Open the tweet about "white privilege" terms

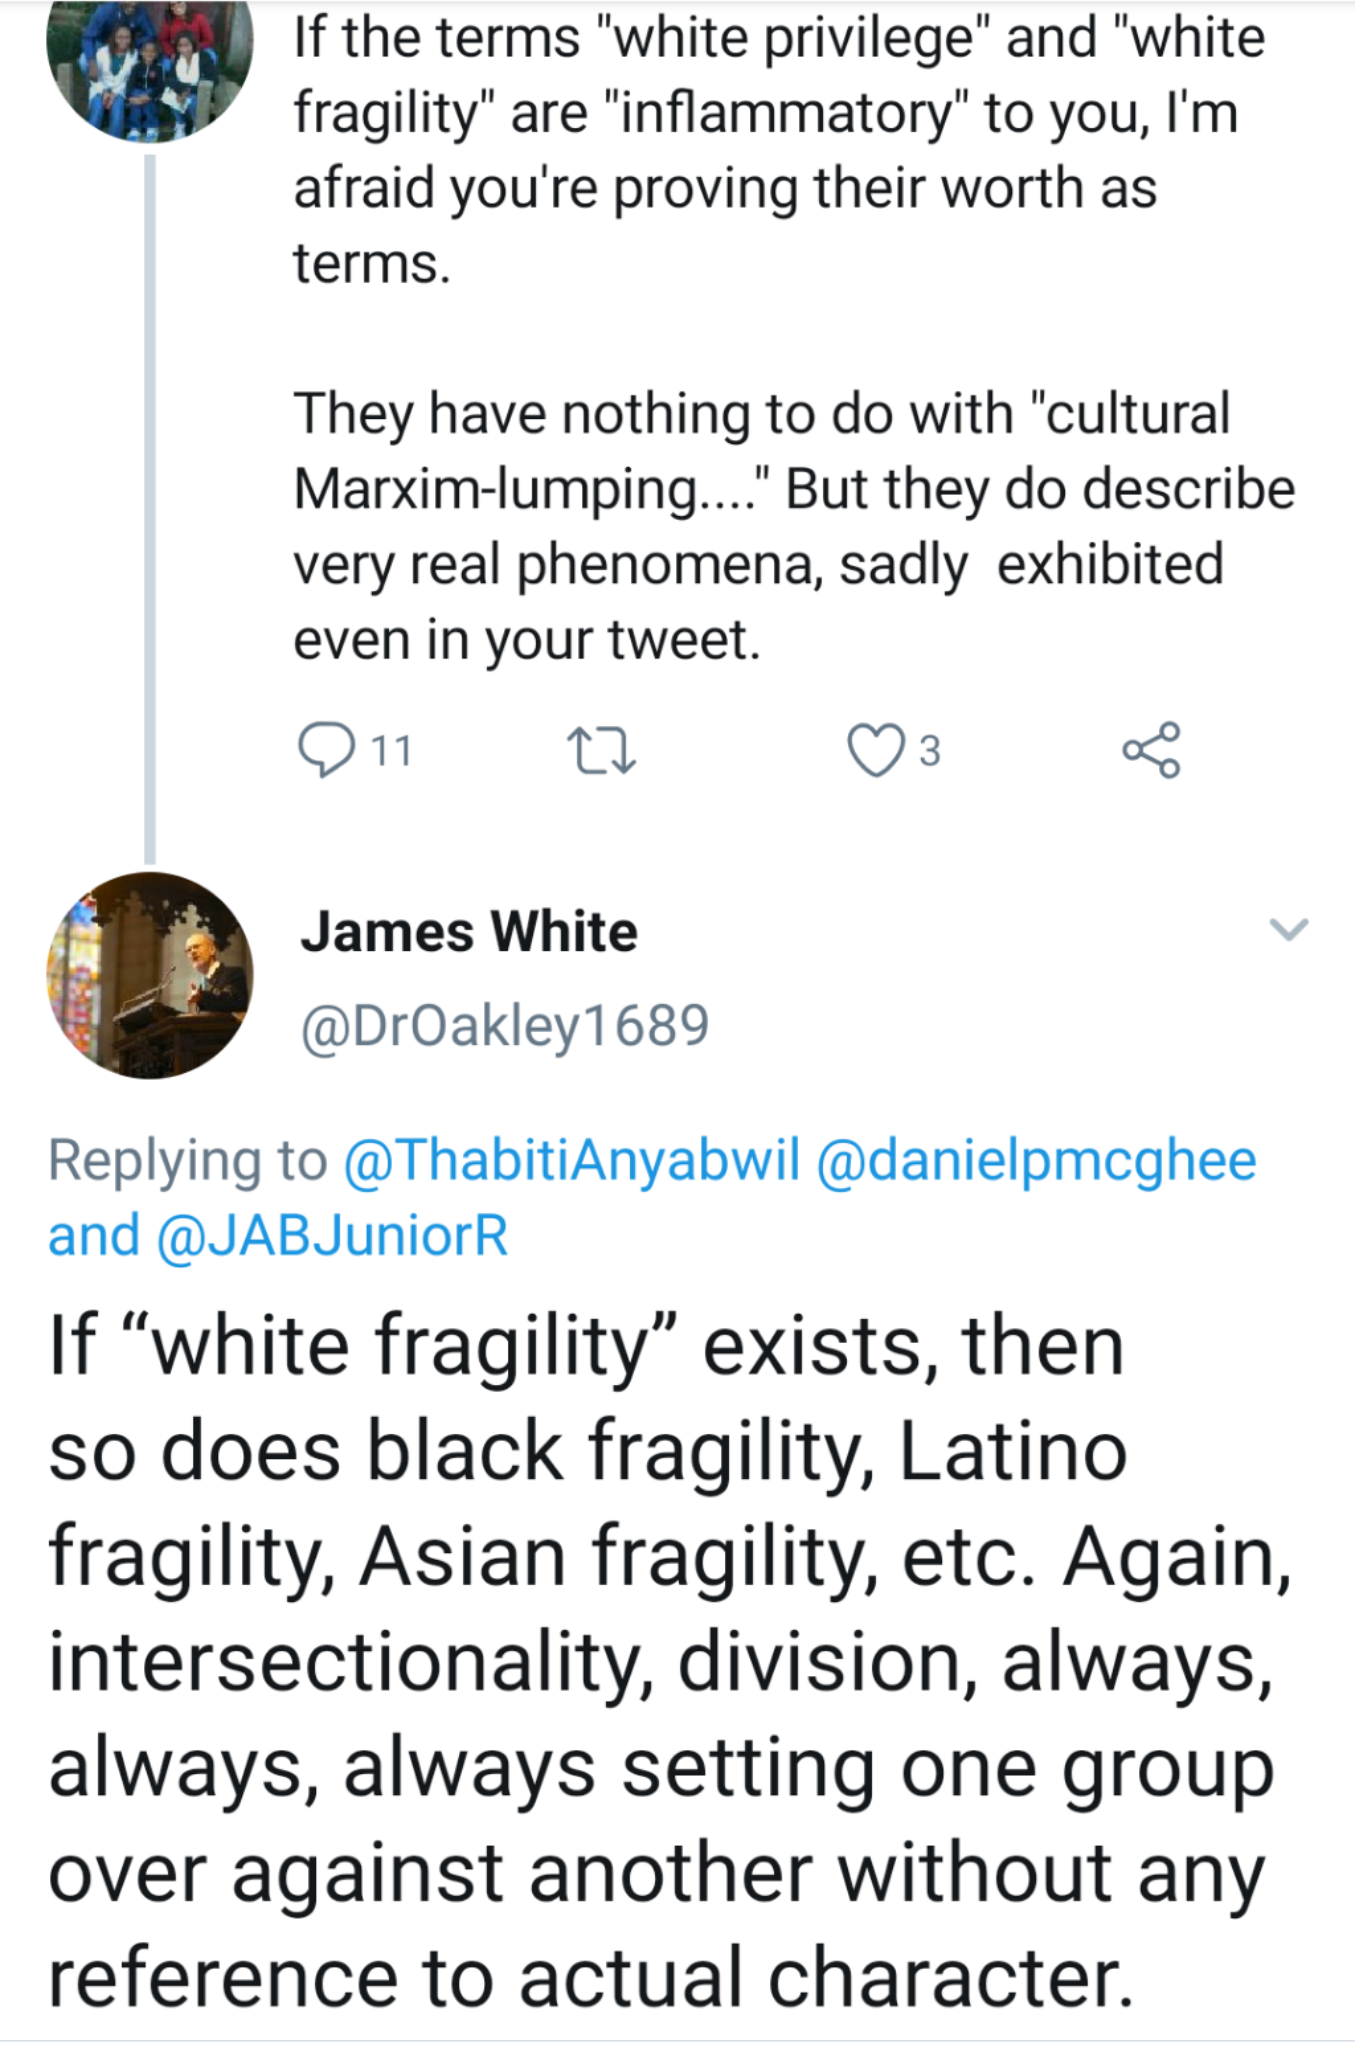click(x=760, y=150)
